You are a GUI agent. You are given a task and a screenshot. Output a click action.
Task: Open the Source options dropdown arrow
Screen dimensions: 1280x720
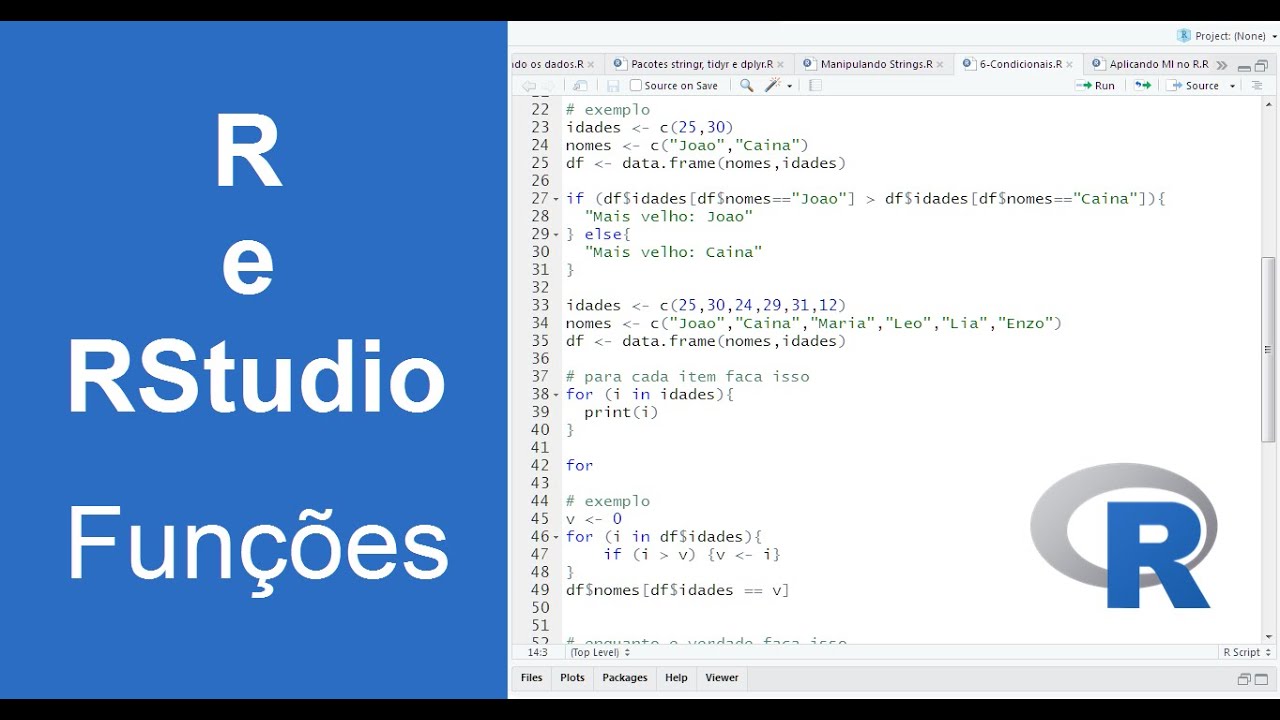coord(1233,86)
